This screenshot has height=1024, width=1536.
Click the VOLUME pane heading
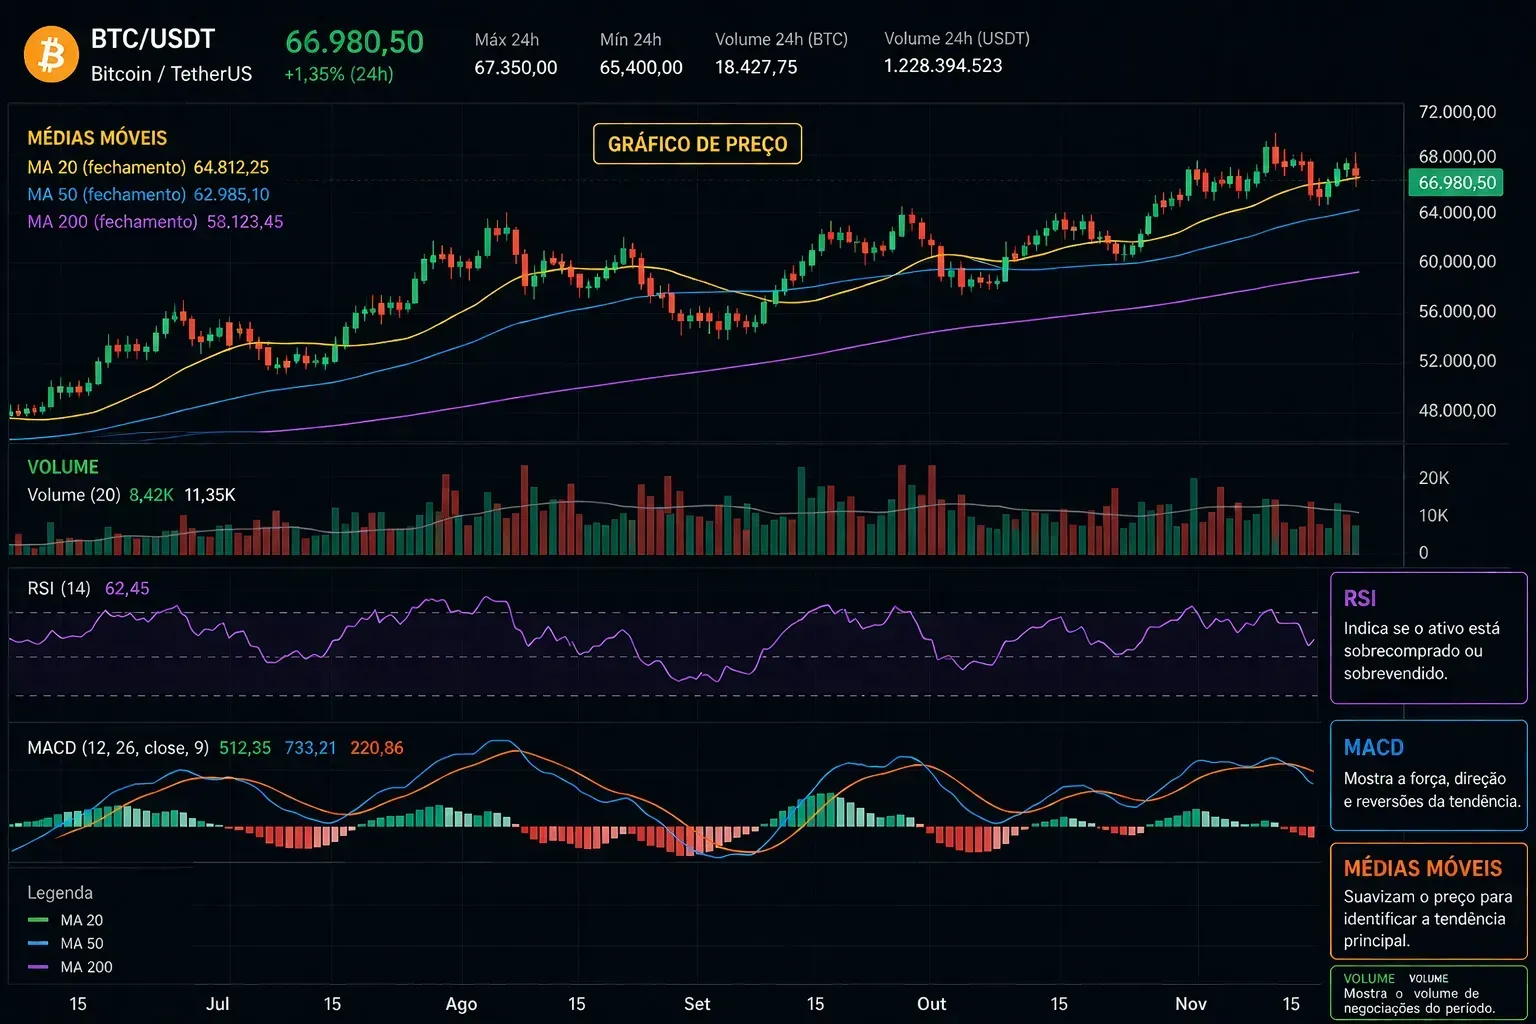click(63, 467)
